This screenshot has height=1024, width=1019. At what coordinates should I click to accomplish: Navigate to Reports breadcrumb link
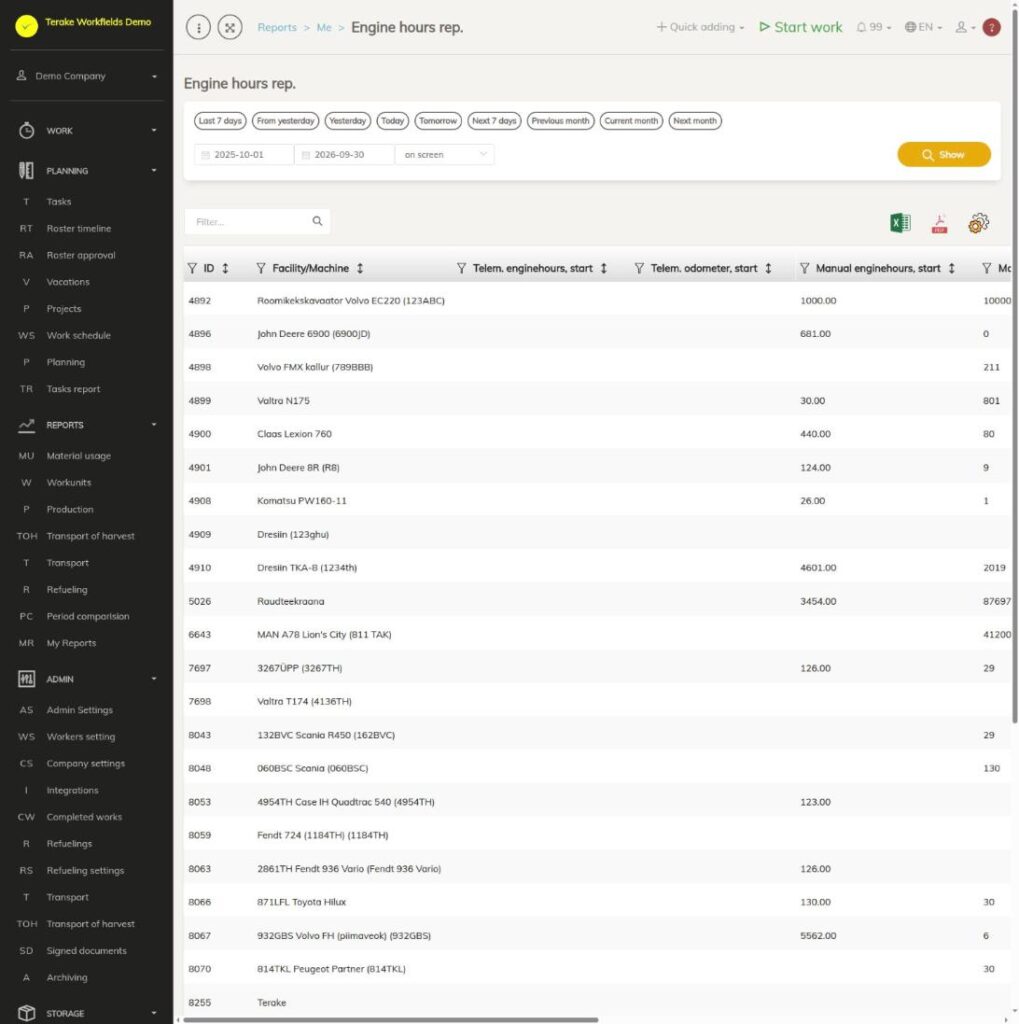pos(277,27)
